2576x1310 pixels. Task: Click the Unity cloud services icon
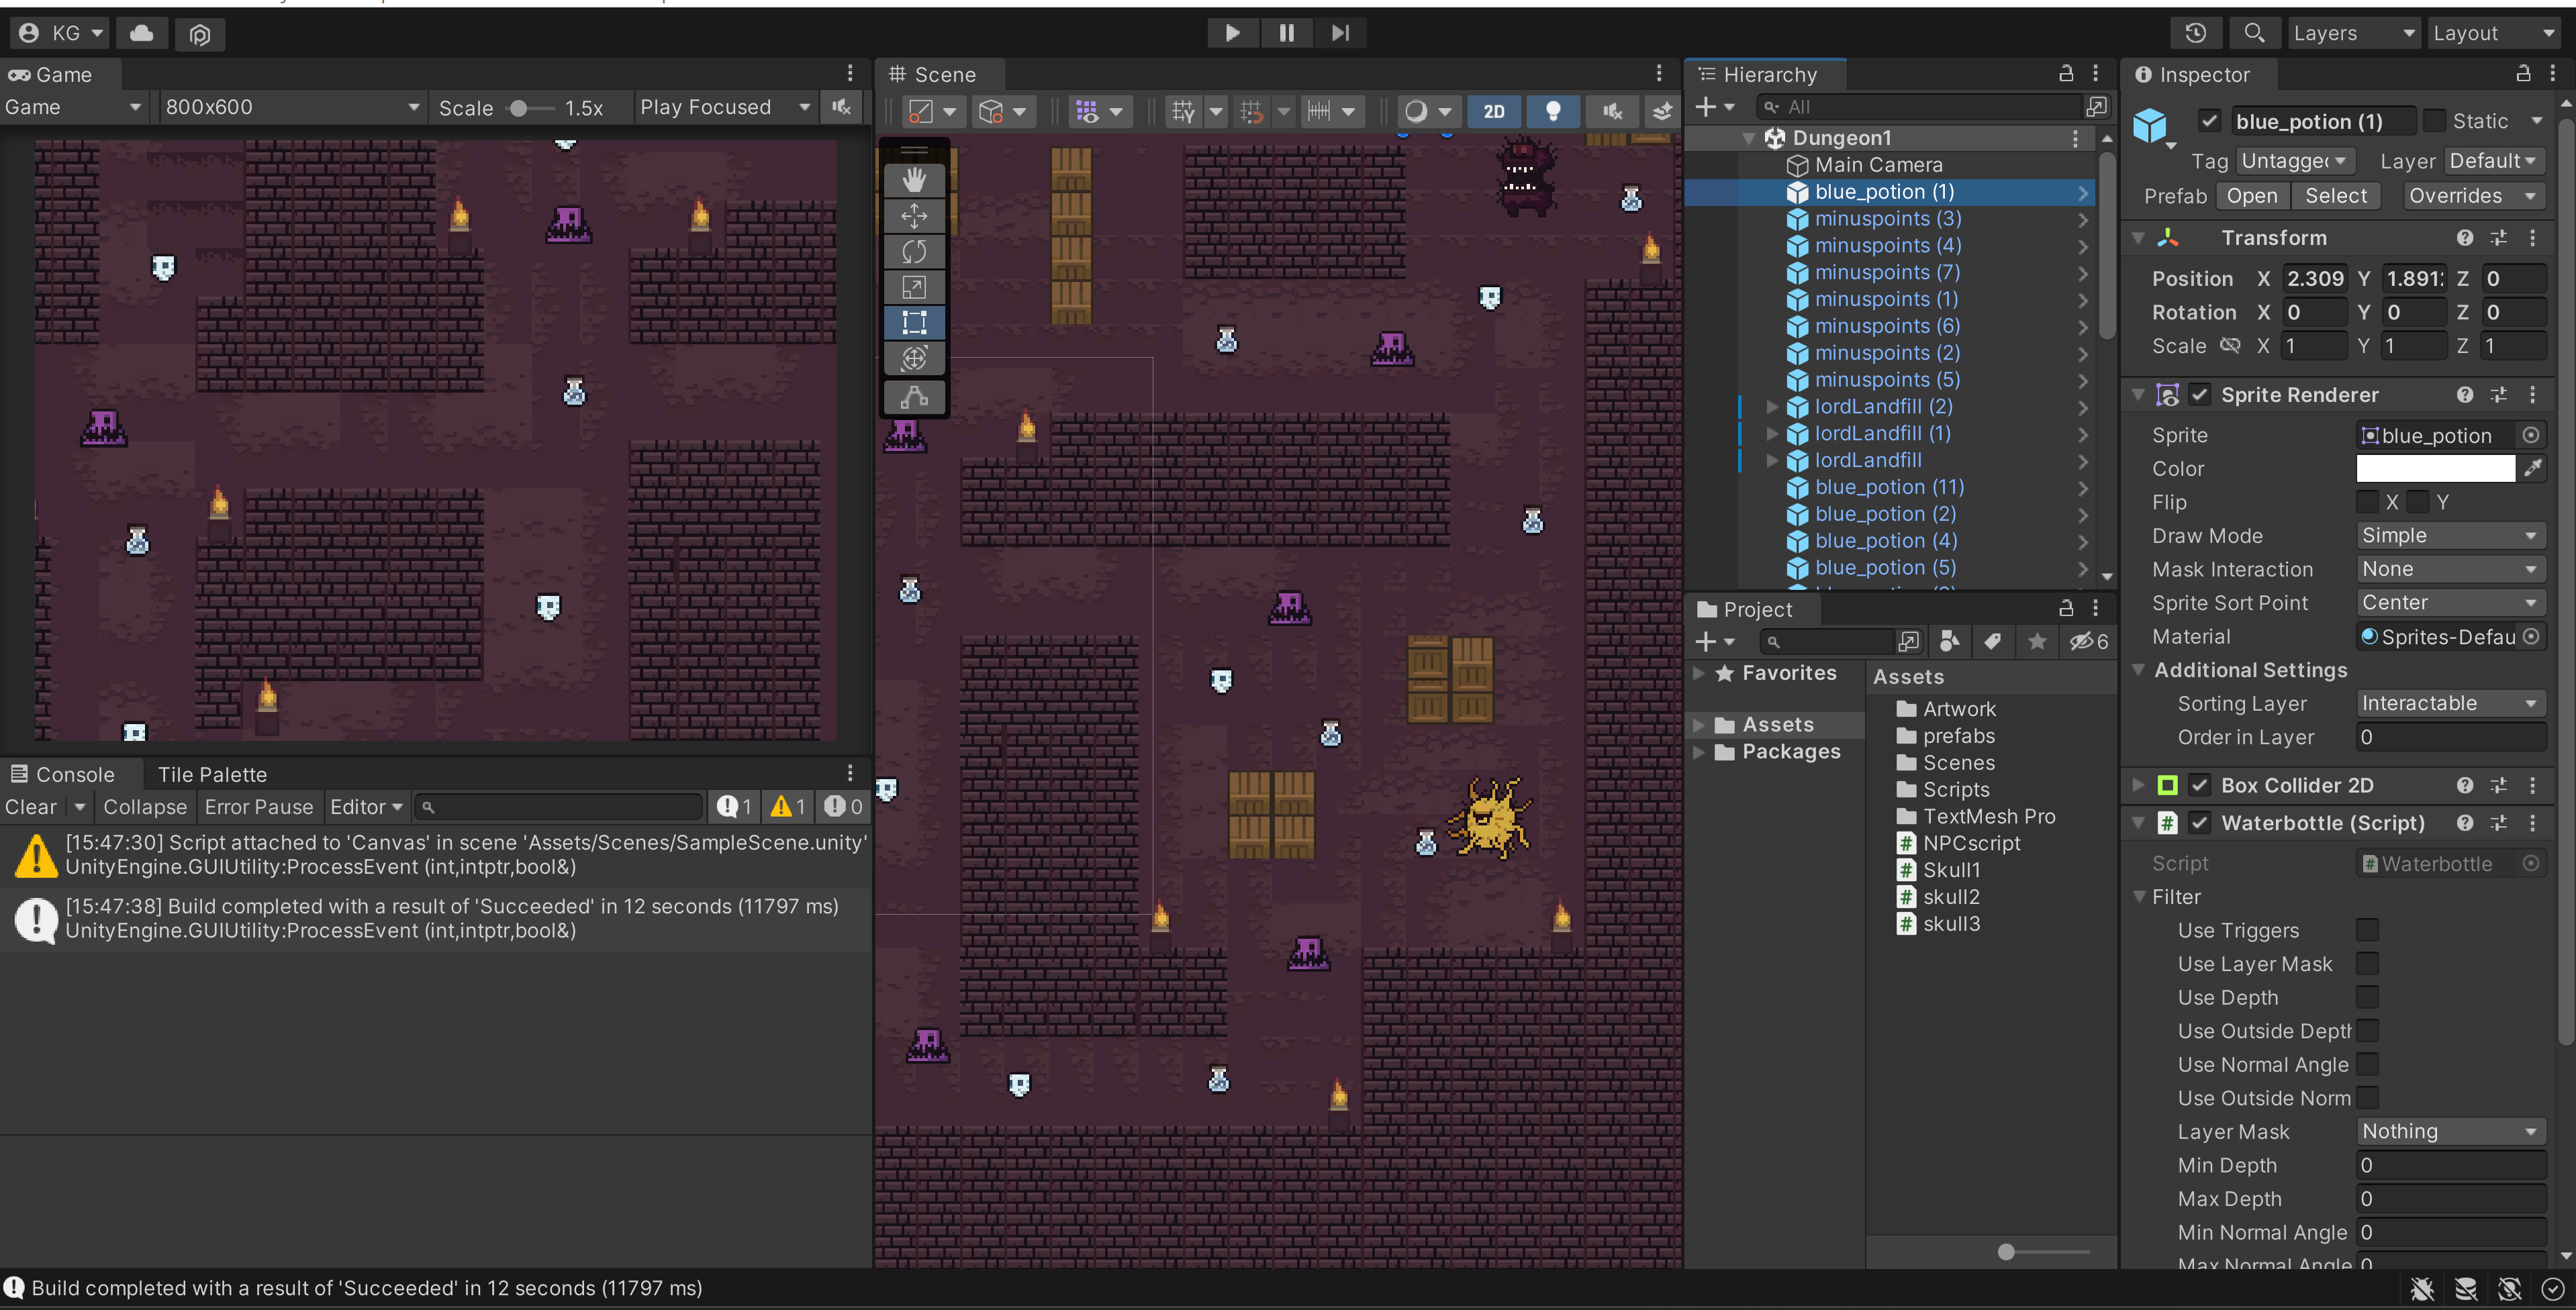coord(142,33)
